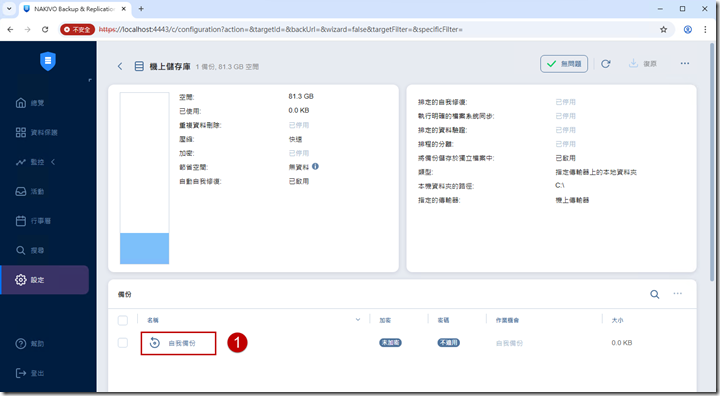Go back with the arrow beside 機上儲存庫
Screen dimensions: 720x396
pos(120,66)
